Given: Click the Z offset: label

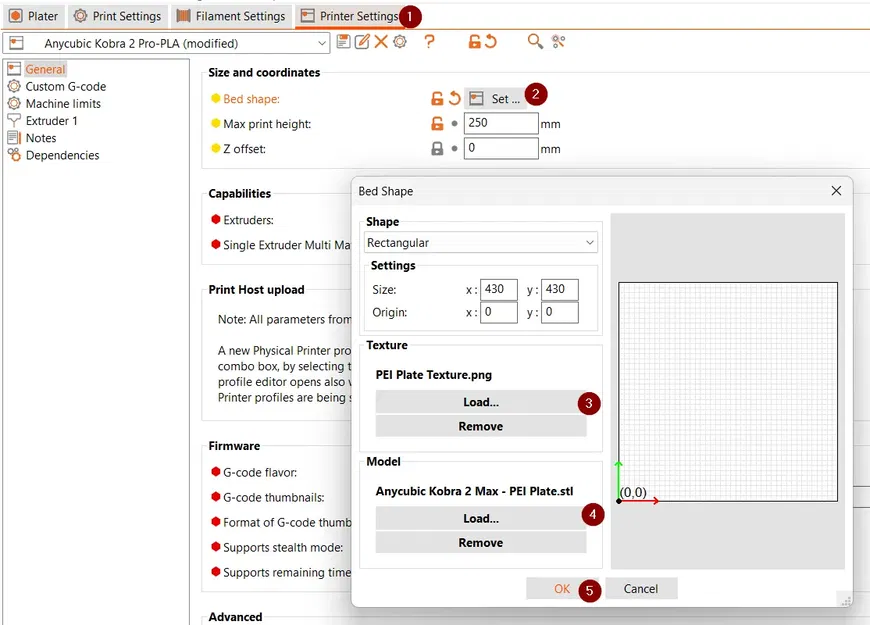Looking at the screenshot, I should (244, 149).
